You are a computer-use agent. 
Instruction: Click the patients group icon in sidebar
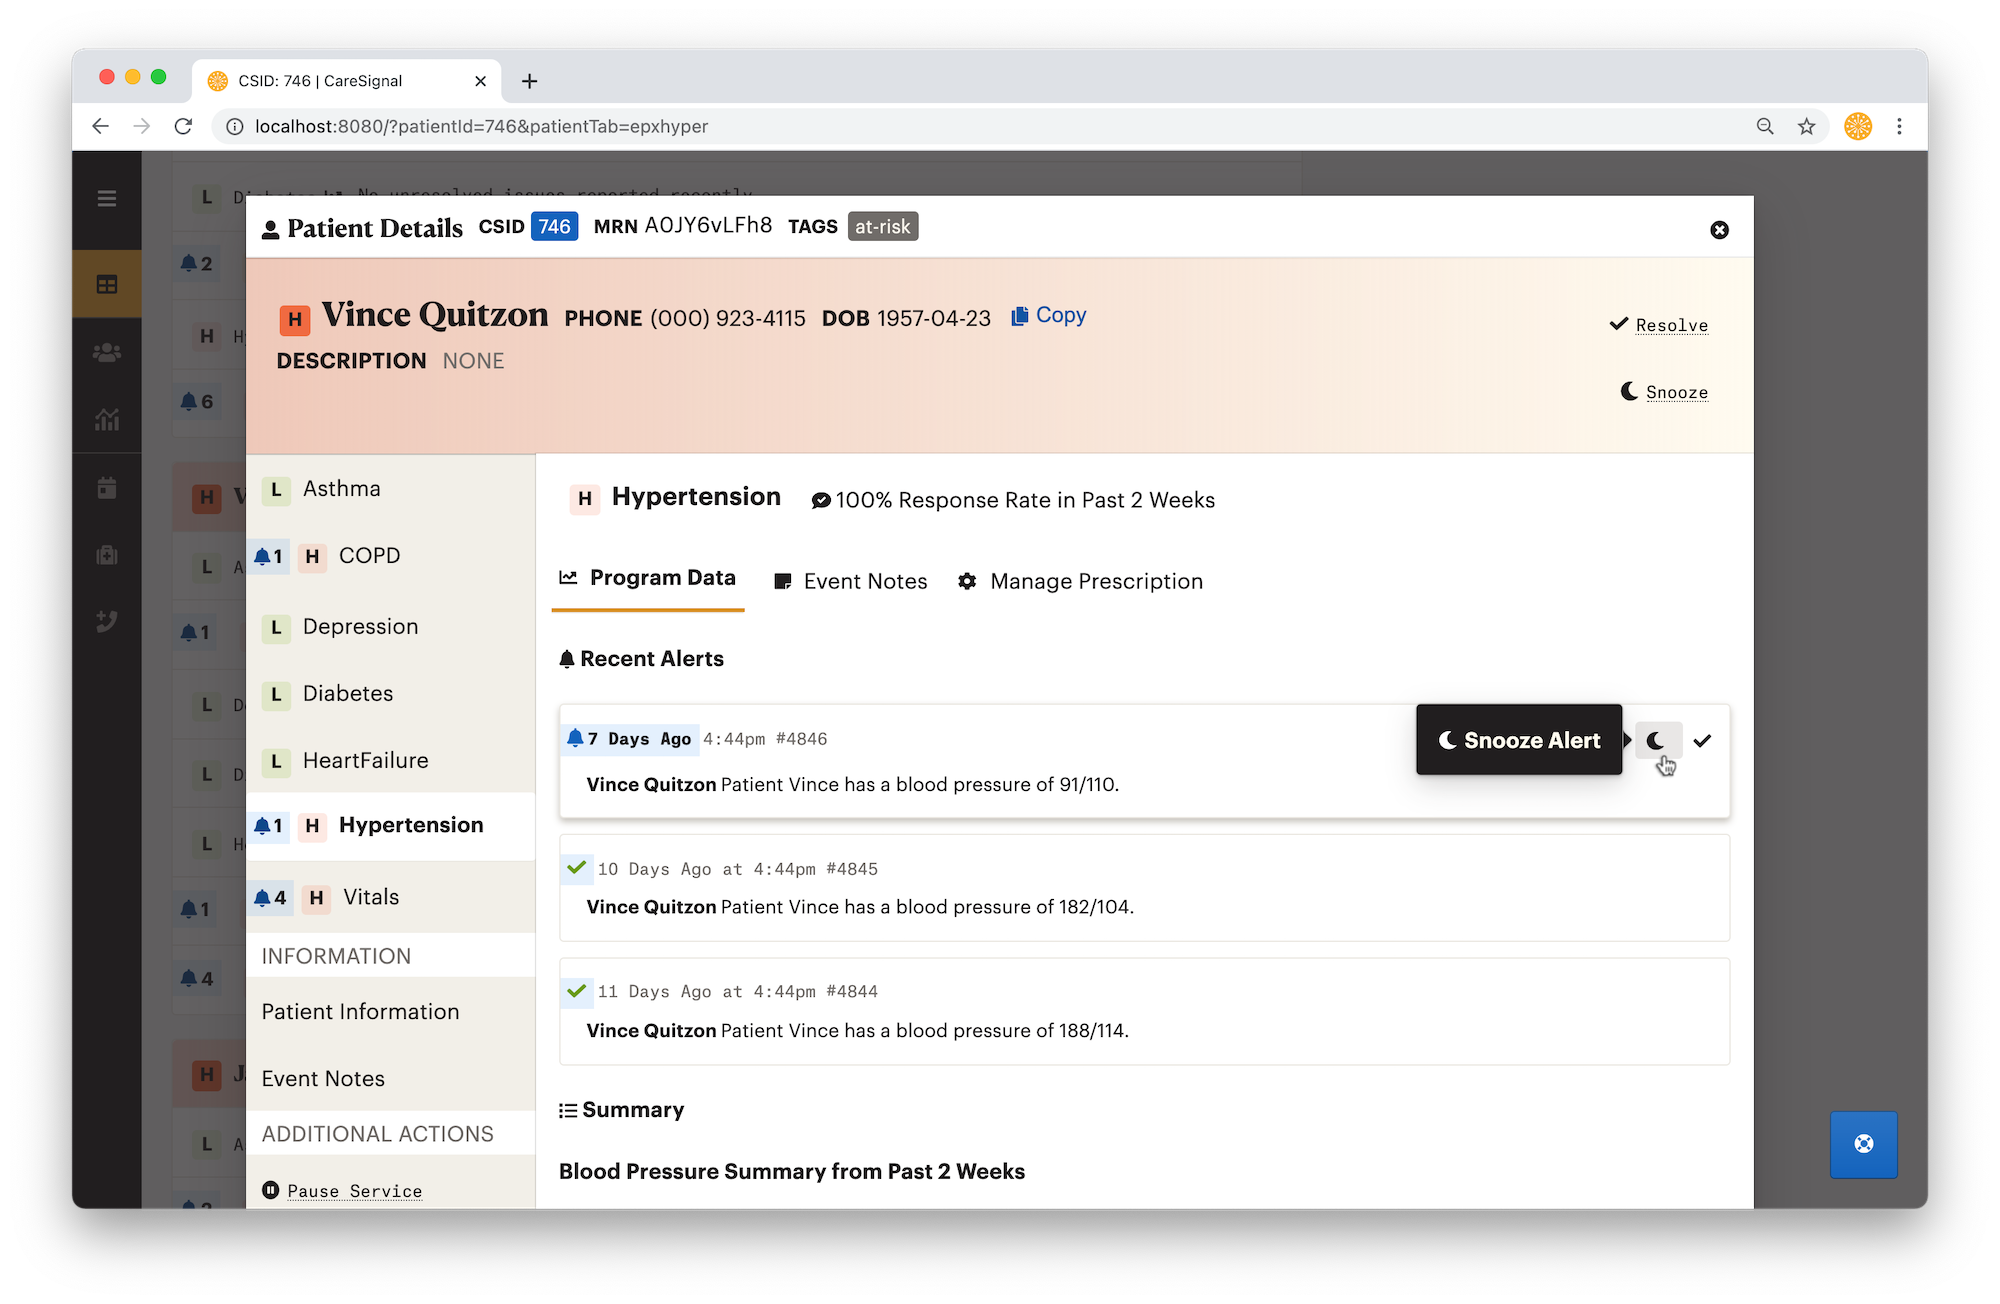[x=107, y=353]
